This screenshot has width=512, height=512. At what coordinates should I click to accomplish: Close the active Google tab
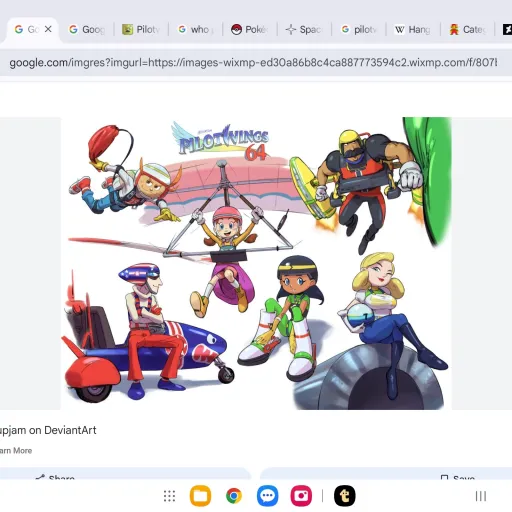[48, 29]
